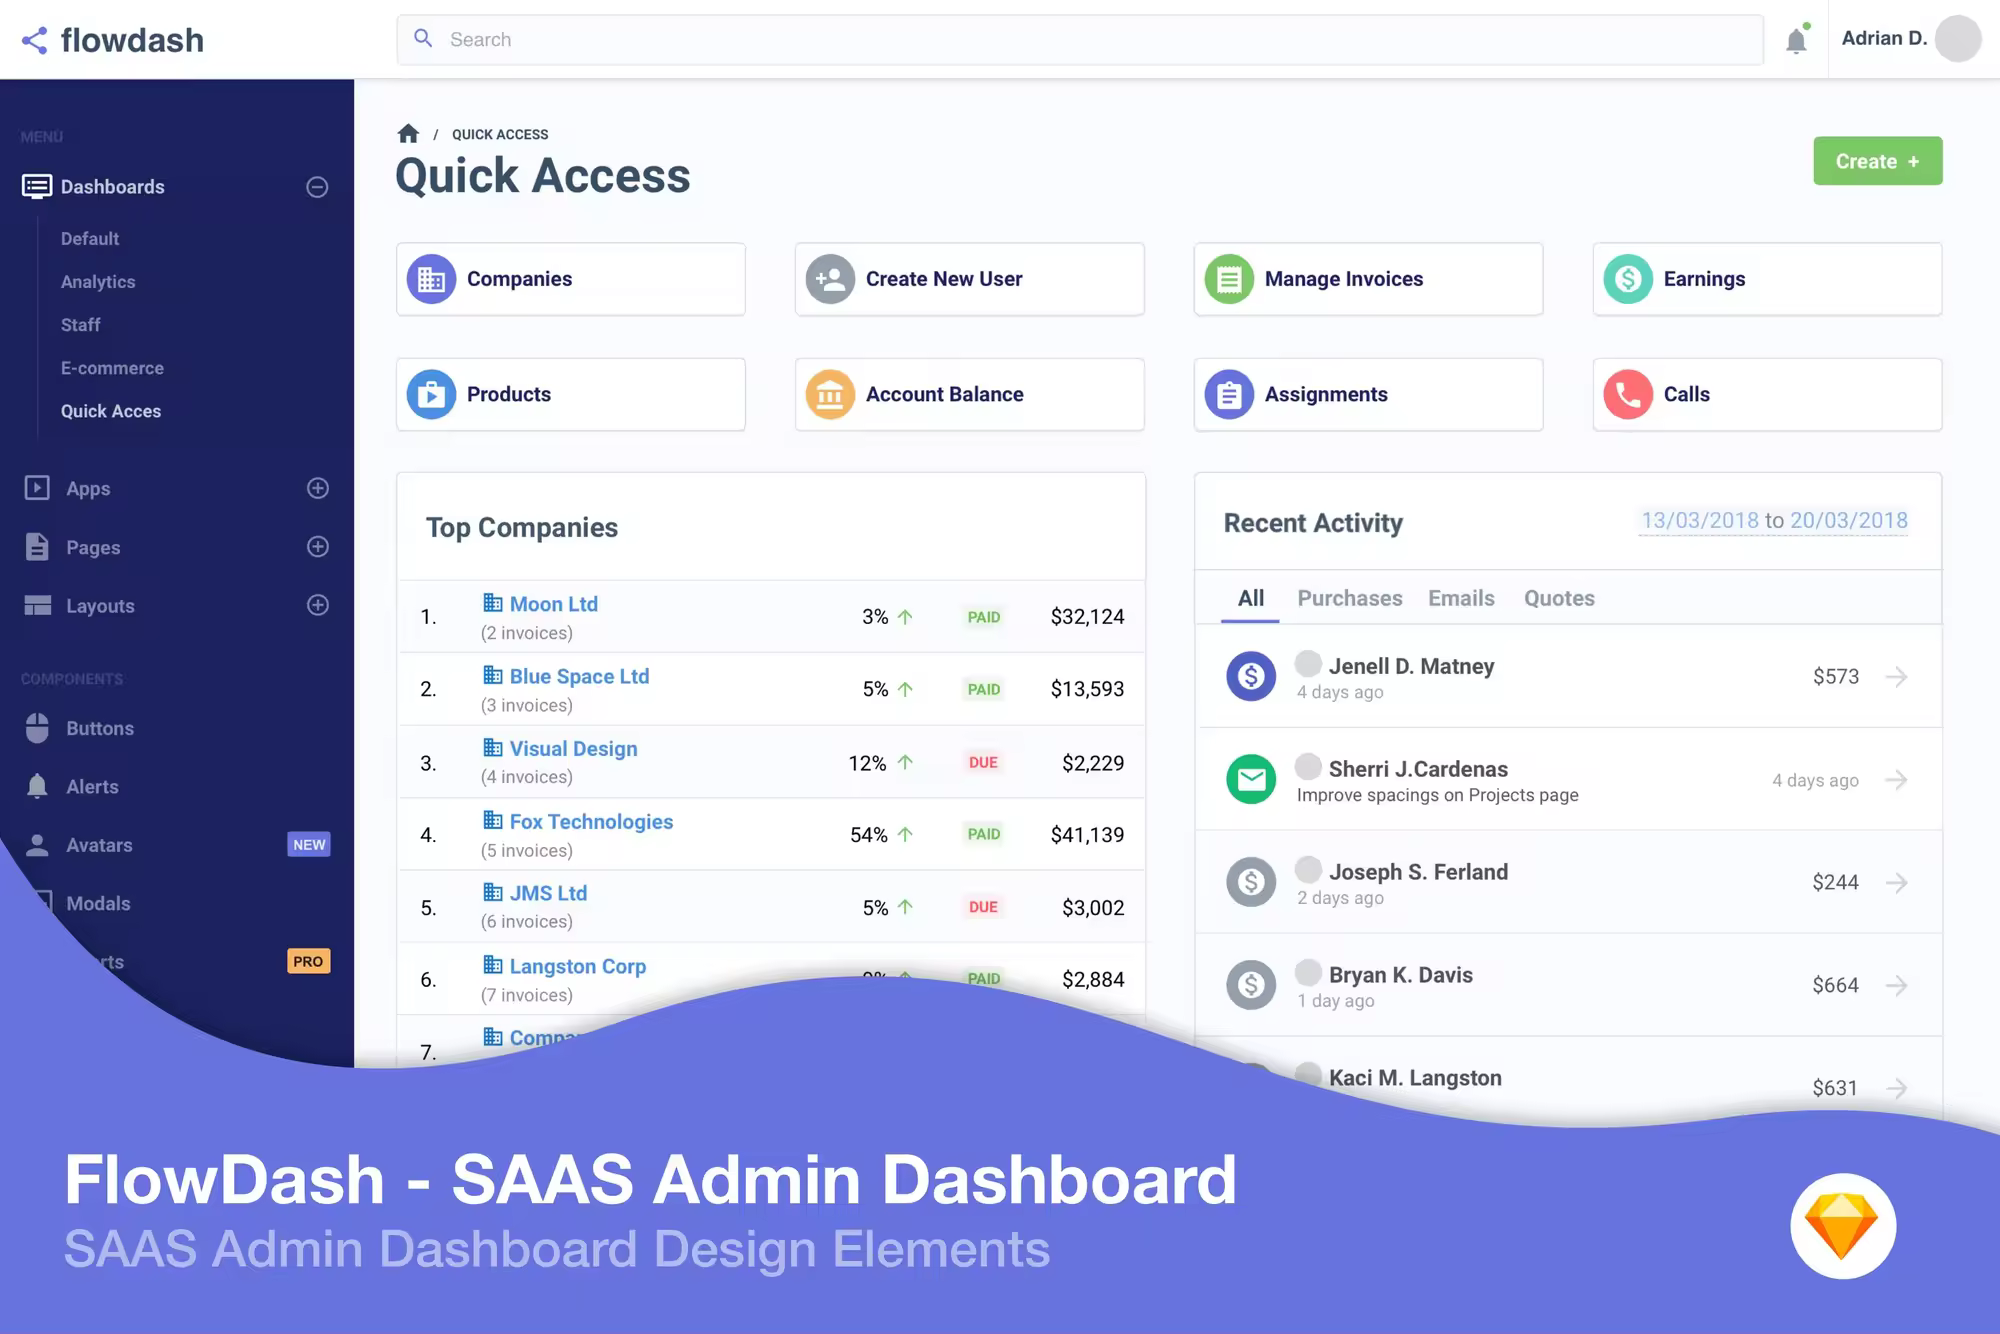Click the Layouts sidebar icon
Viewport: 2000px width, 1334px height.
click(37, 605)
